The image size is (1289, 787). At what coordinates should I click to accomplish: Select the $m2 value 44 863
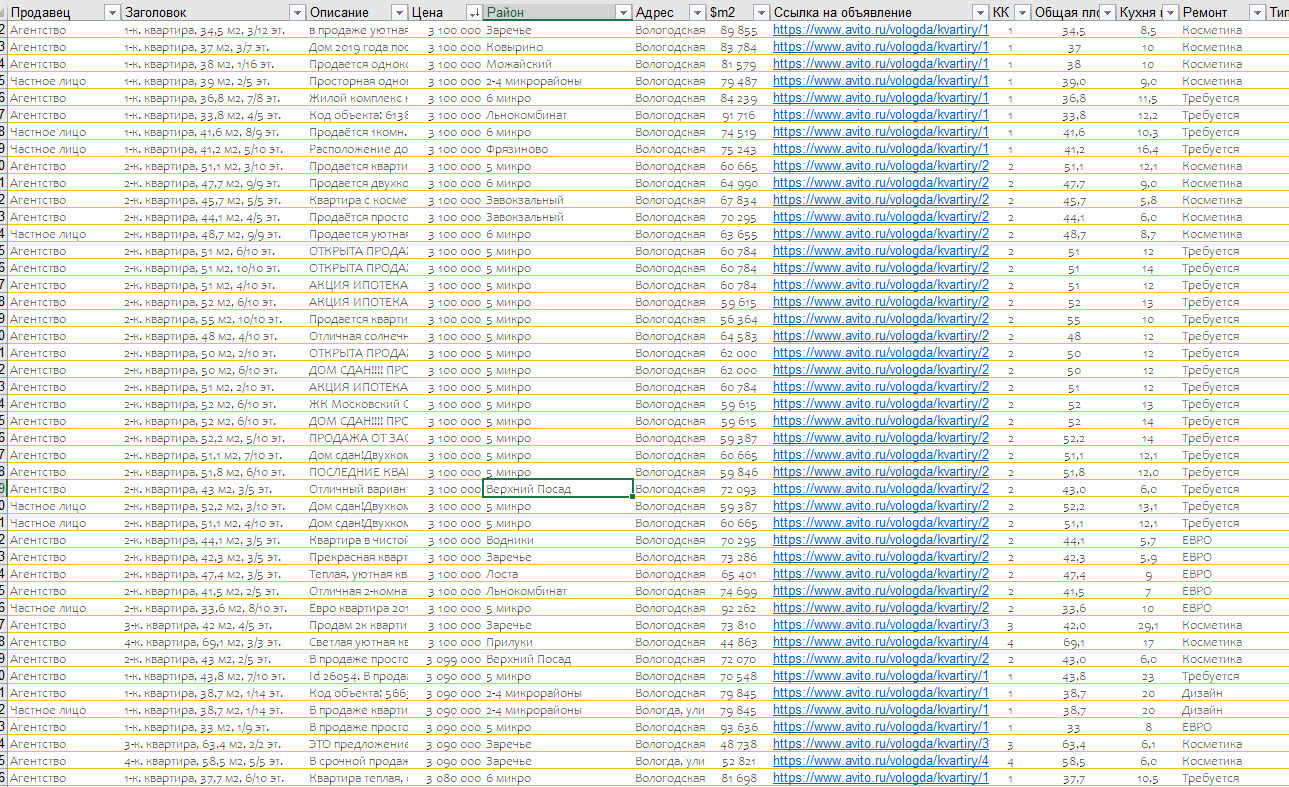[739, 642]
